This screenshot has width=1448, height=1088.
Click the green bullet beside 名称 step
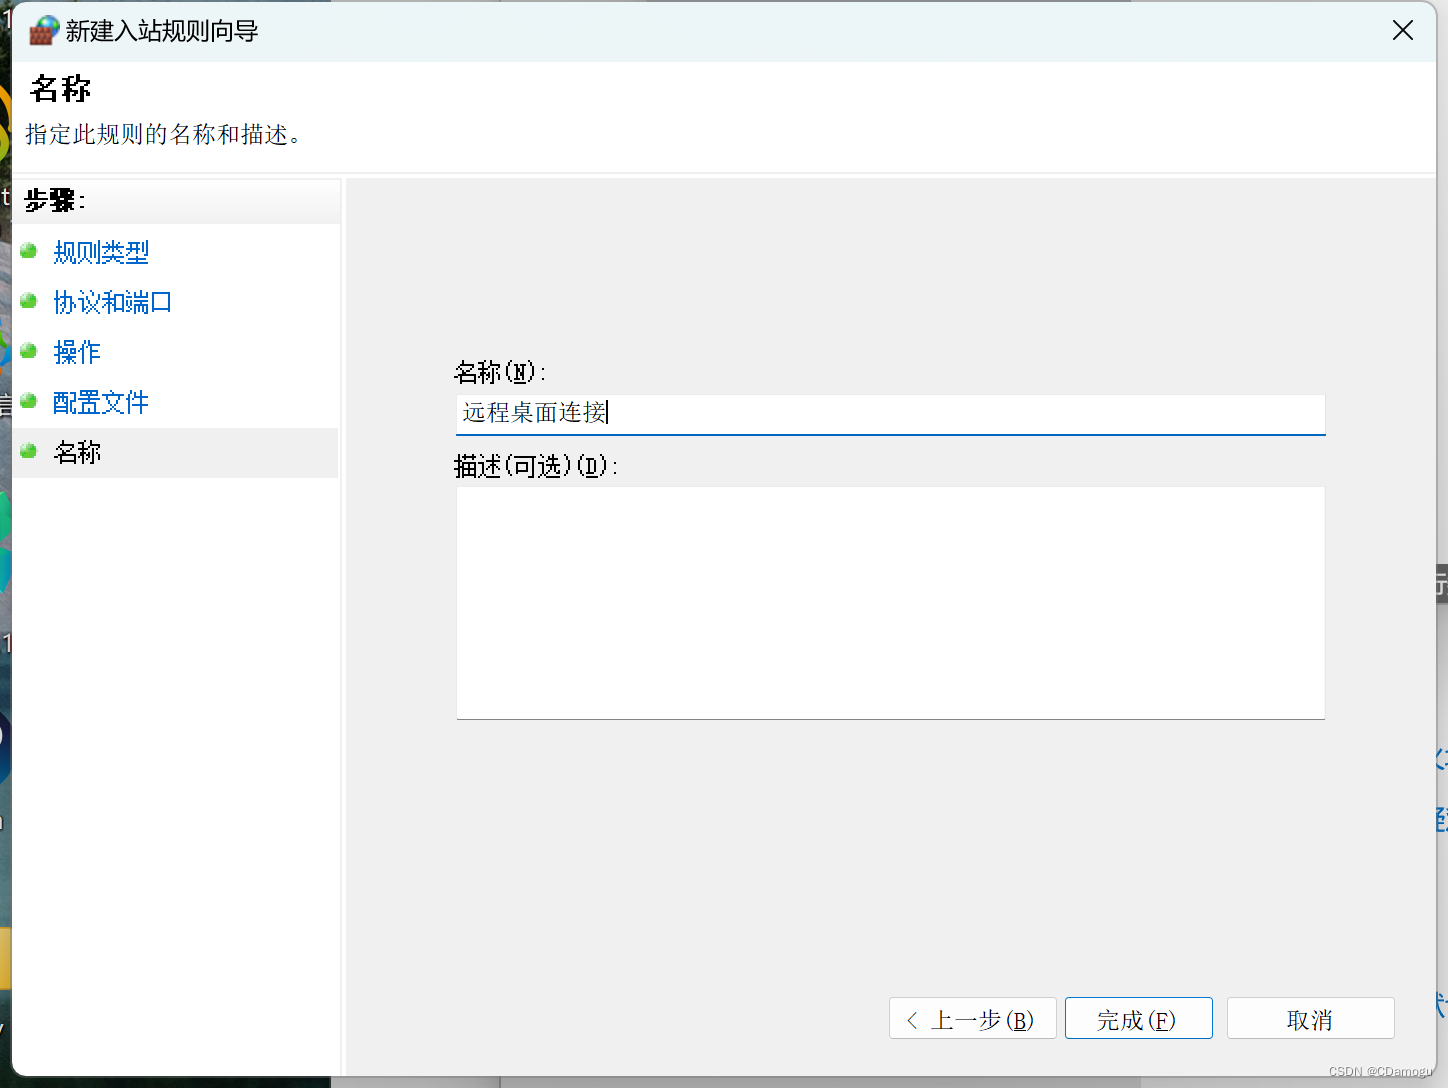29,451
